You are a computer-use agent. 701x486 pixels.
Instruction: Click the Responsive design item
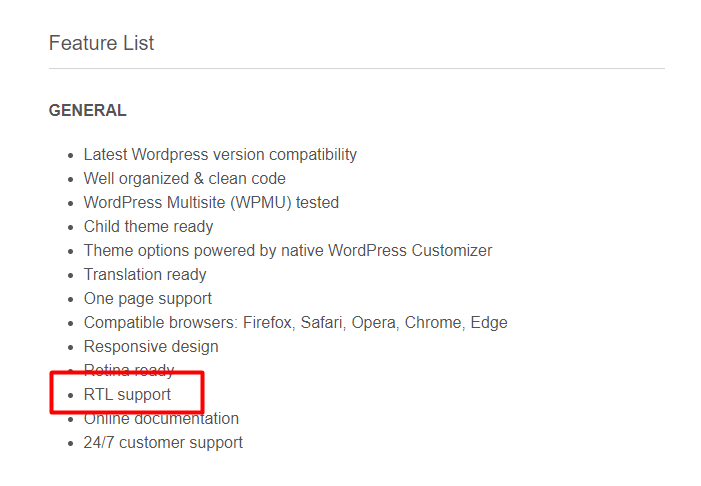(x=151, y=347)
